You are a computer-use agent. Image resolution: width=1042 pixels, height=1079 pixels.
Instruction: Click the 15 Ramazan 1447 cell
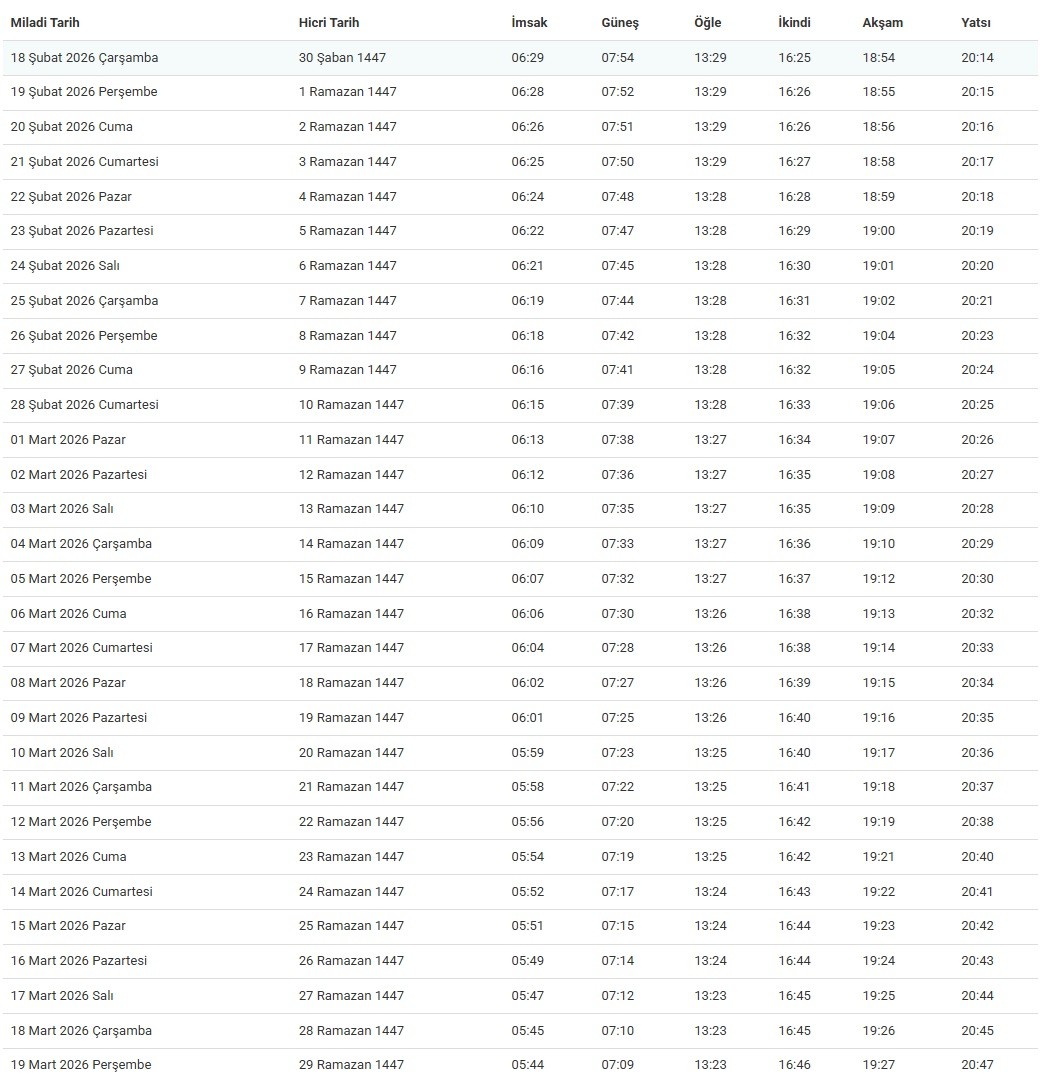click(351, 579)
